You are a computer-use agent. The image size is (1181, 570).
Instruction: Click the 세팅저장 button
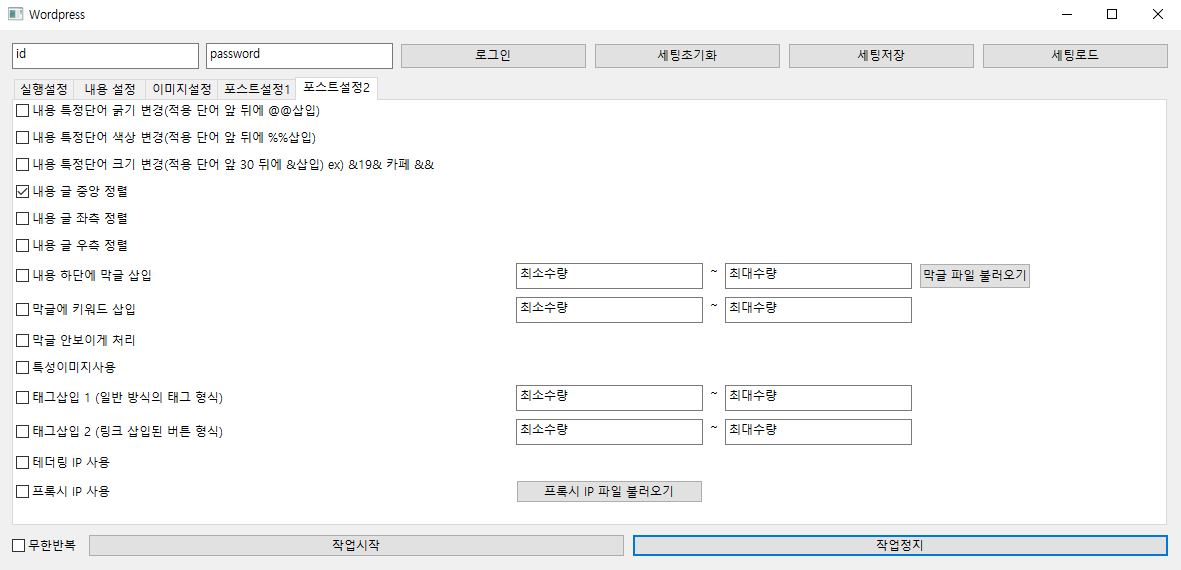[881, 56]
